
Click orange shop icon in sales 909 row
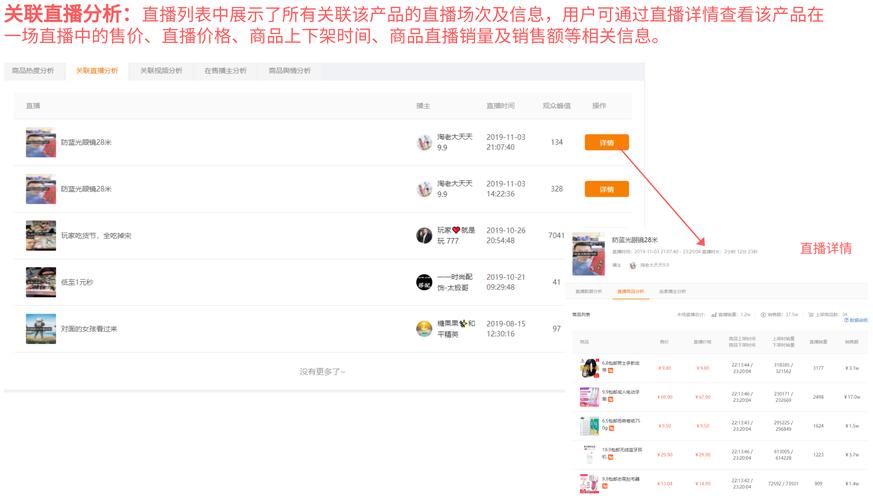[x=605, y=486]
